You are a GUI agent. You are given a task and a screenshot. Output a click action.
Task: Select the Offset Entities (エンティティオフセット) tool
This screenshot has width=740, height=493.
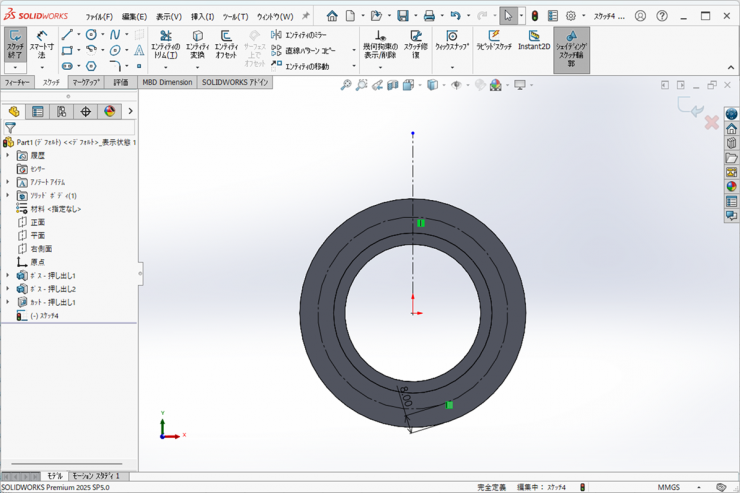(226, 44)
